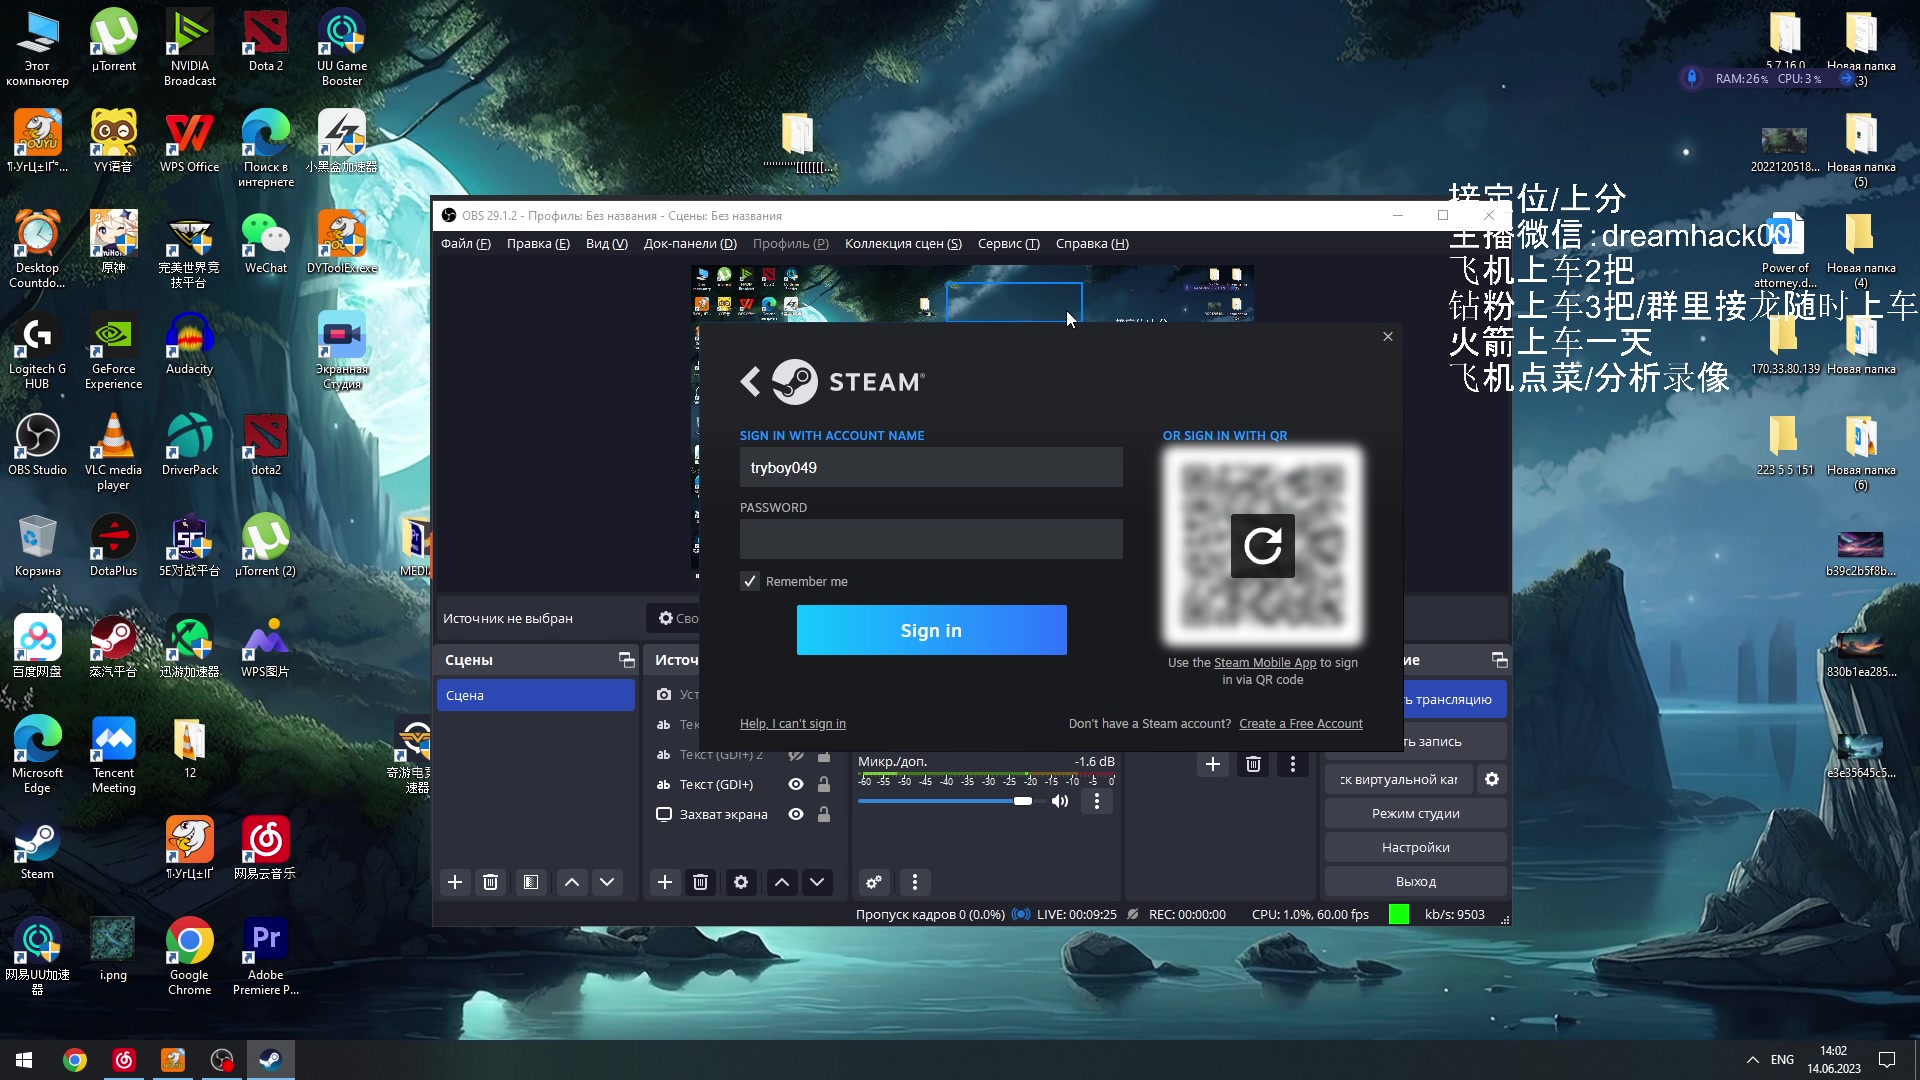The width and height of the screenshot is (1920, 1080).
Task: Lock the Текст (GDI+) source
Action: (x=824, y=784)
